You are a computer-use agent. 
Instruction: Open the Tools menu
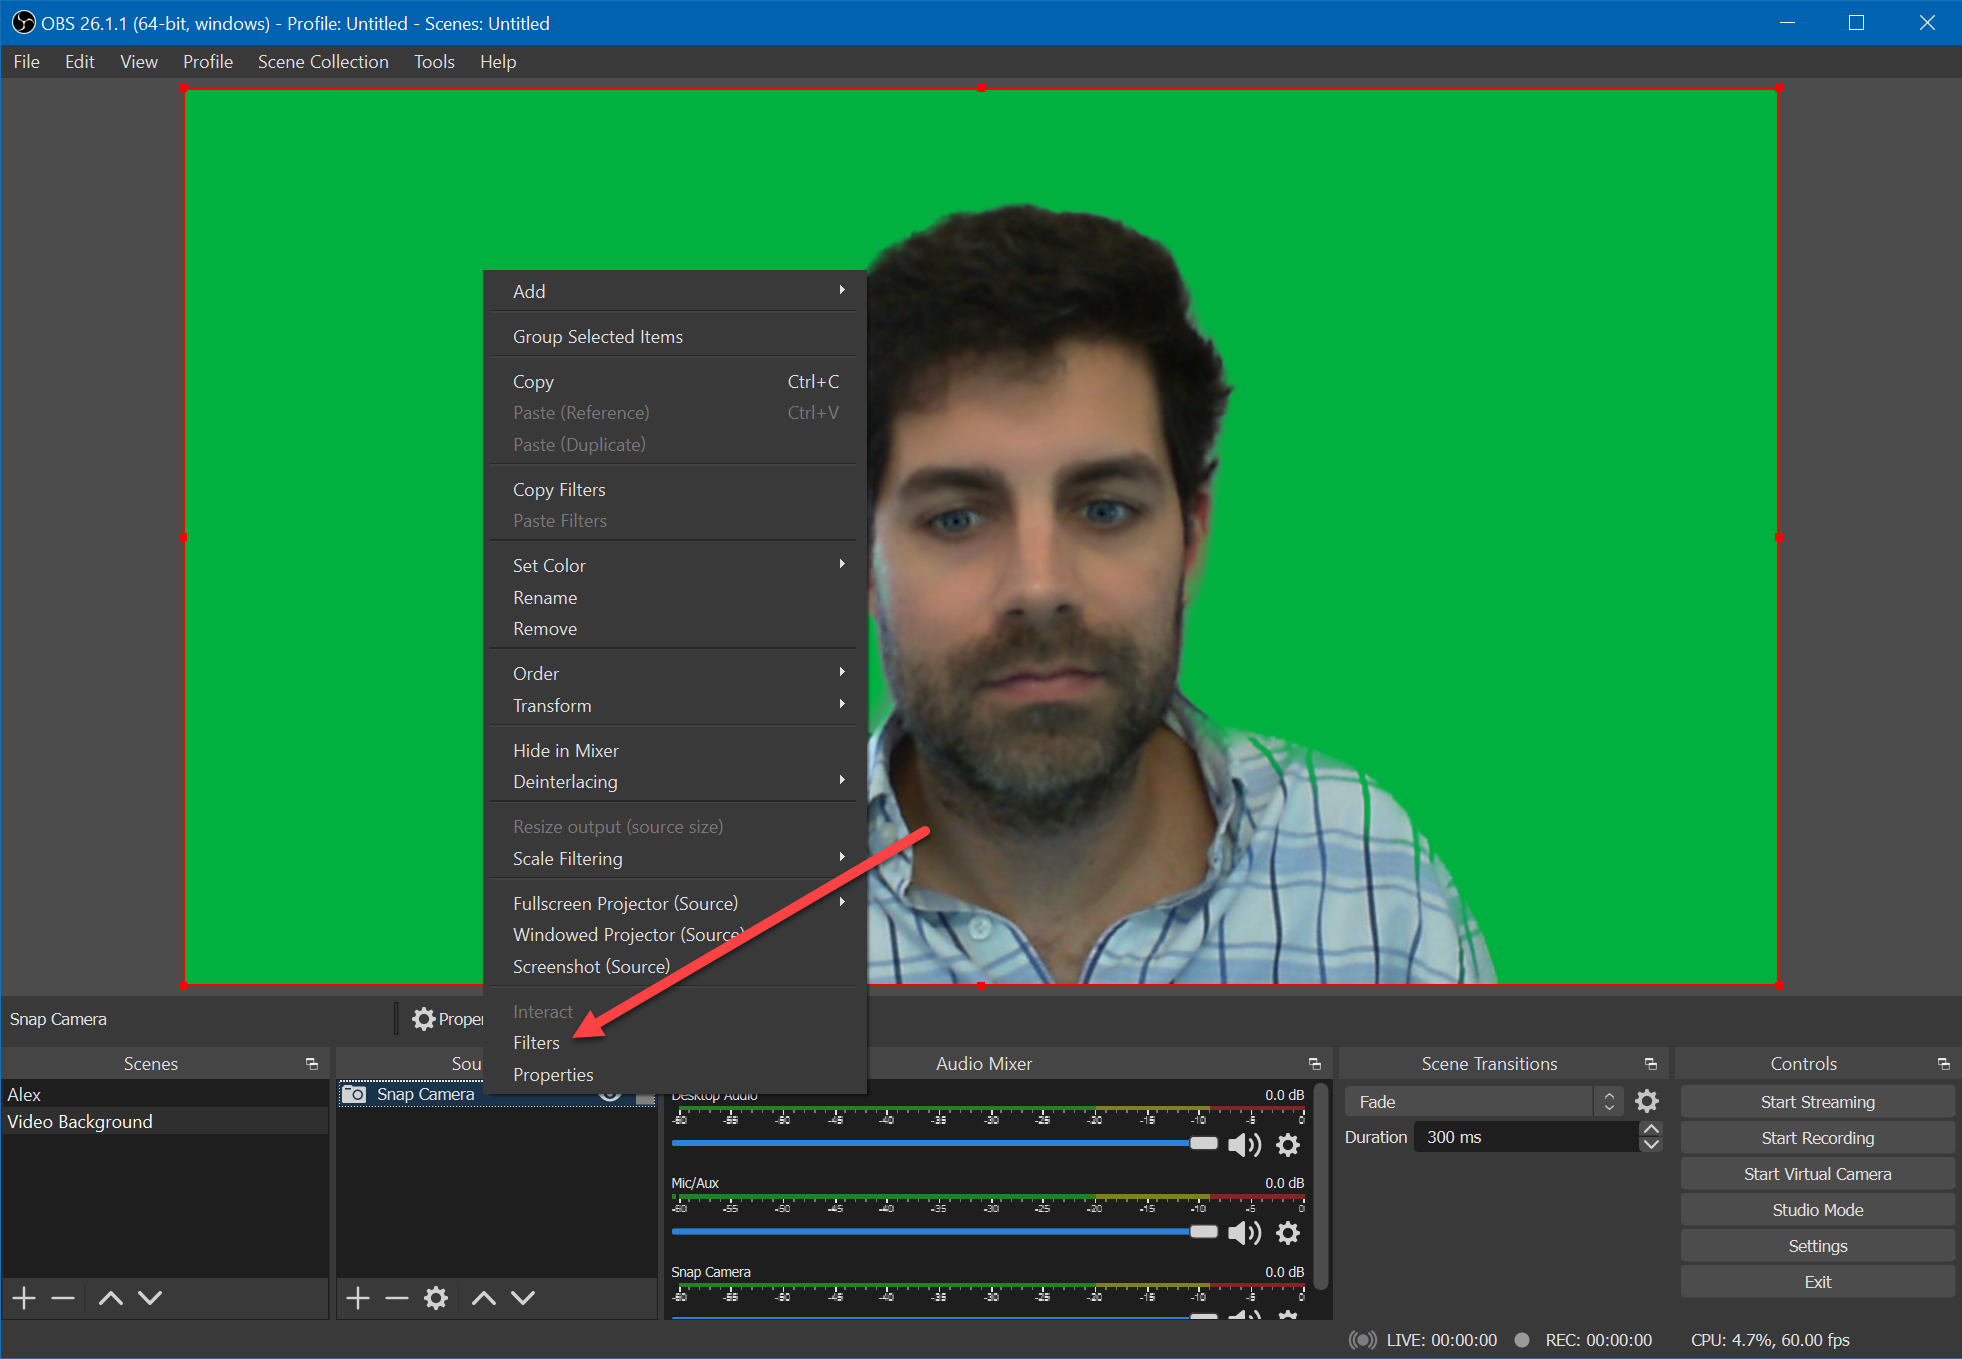[434, 61]
